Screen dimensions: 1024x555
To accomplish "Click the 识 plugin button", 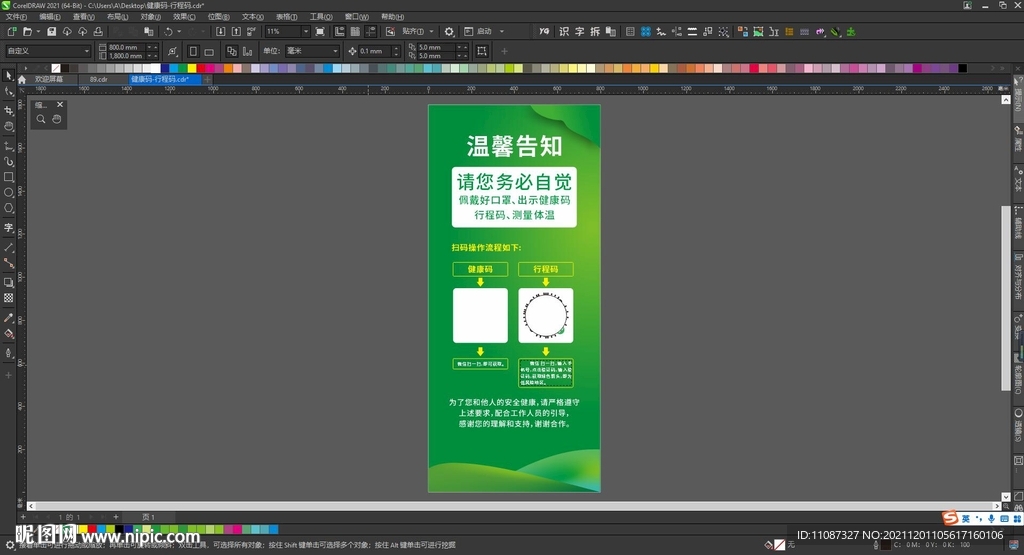I will coord(564,31).
